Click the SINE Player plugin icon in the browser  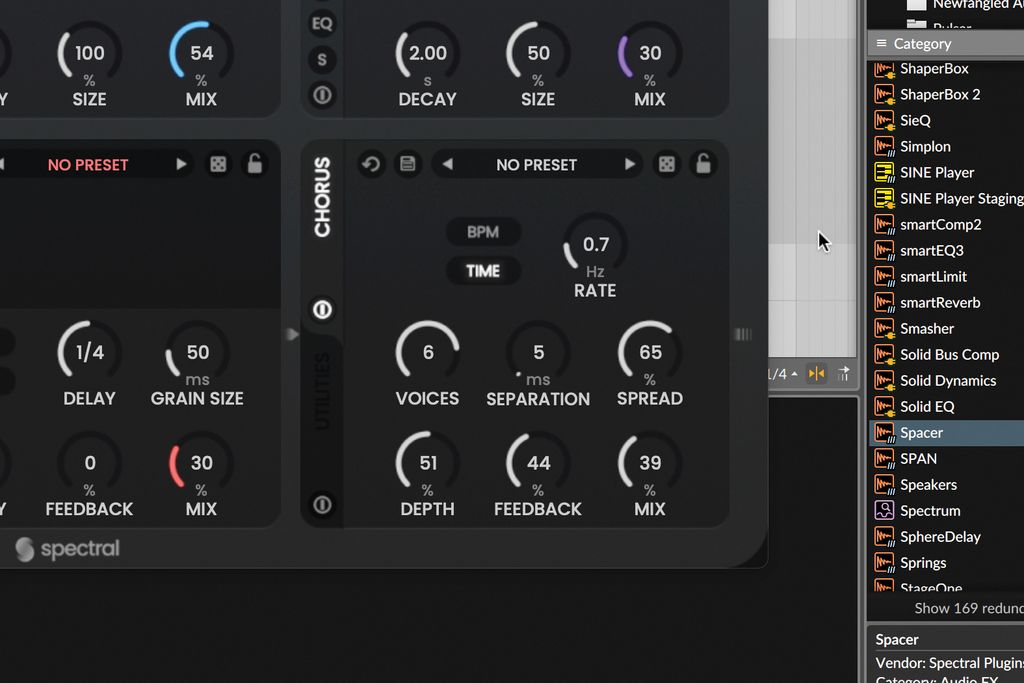coord(884,172)
